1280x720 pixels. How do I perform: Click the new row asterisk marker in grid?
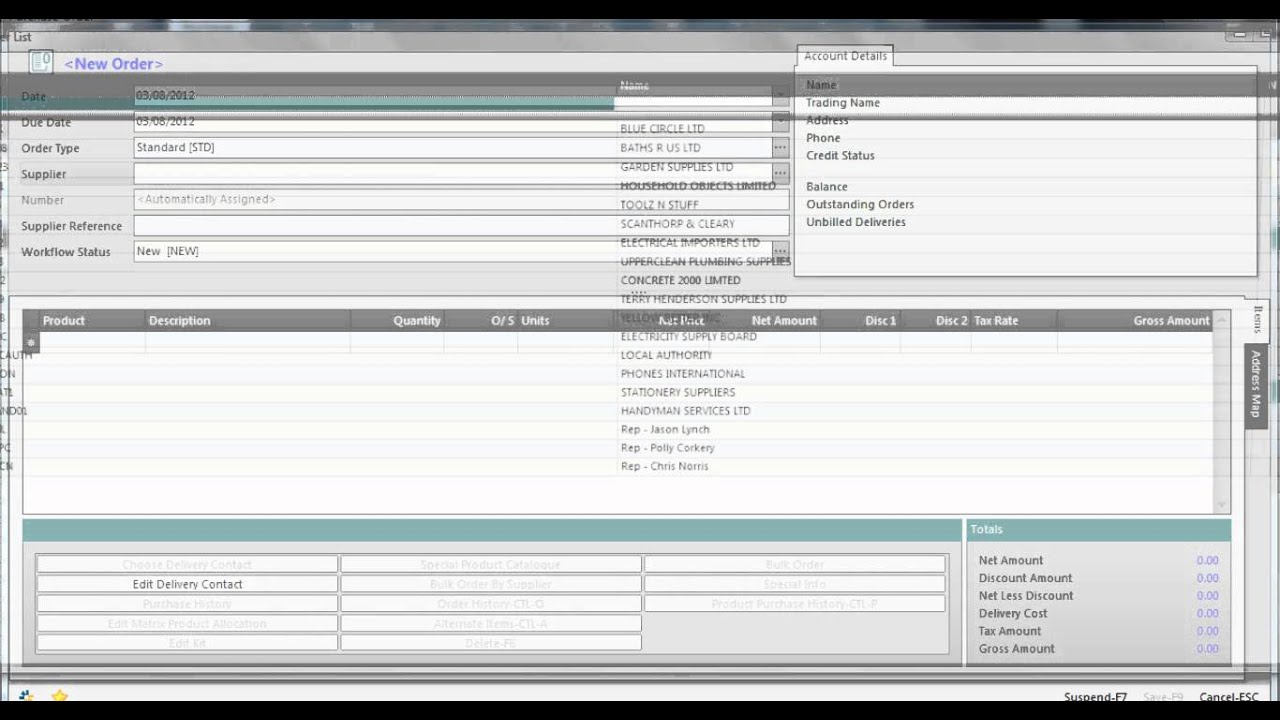coord(31,342)
